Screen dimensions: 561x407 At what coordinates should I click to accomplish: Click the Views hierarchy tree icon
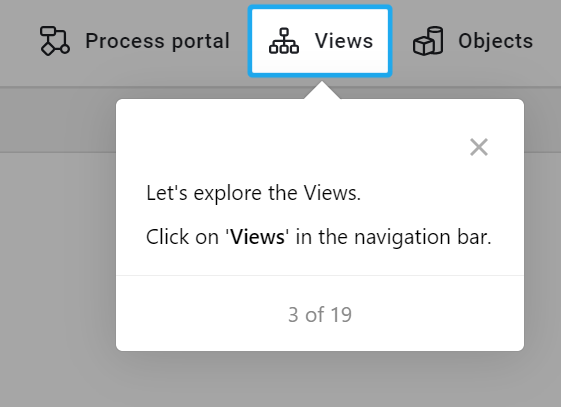pos(284,41)
